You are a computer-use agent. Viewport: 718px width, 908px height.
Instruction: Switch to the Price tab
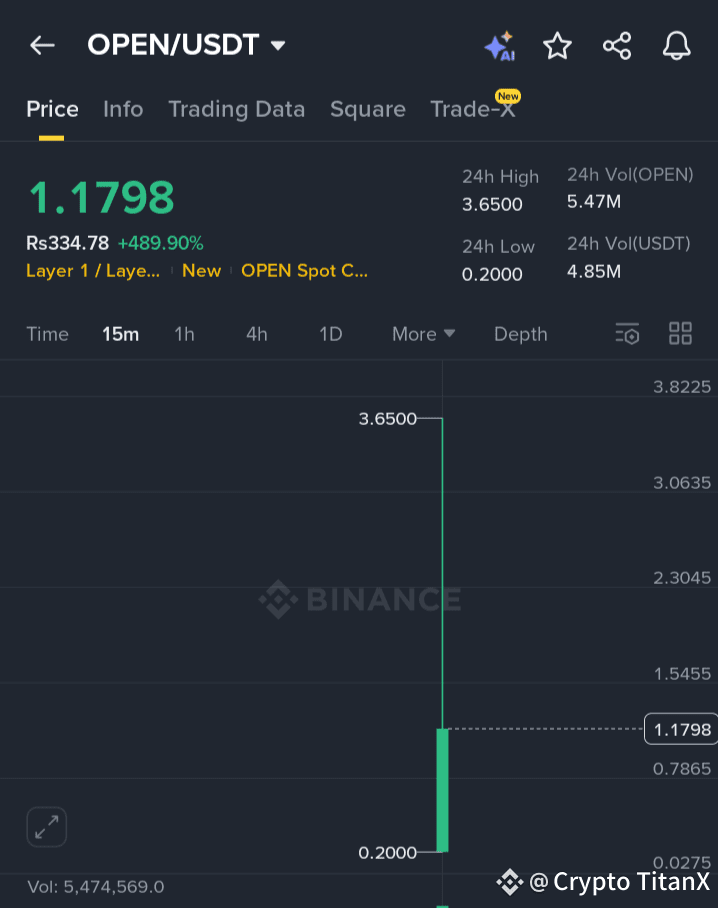coord(52,109)
